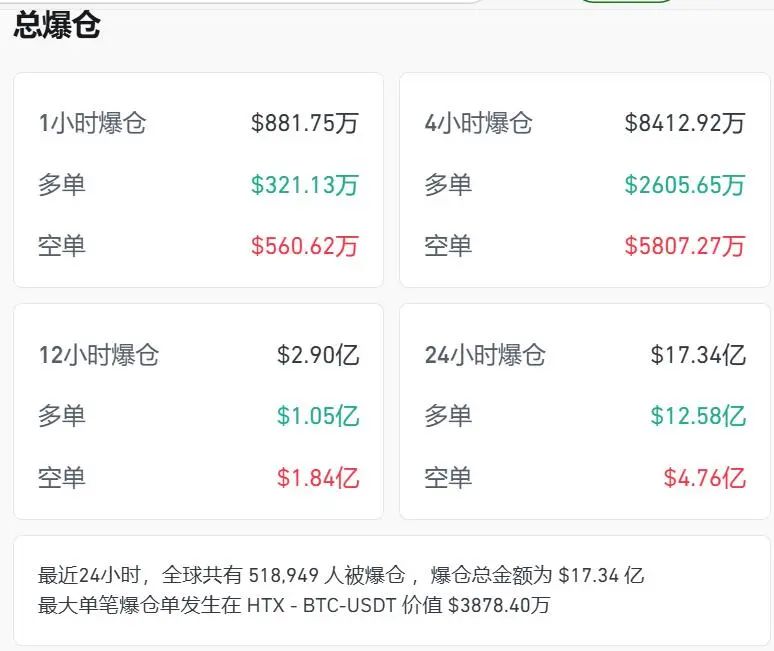The width and height of the screenshot is (774, 651).
Task: Click the 1-hour short value $560.62万
Action: [304, 246]
